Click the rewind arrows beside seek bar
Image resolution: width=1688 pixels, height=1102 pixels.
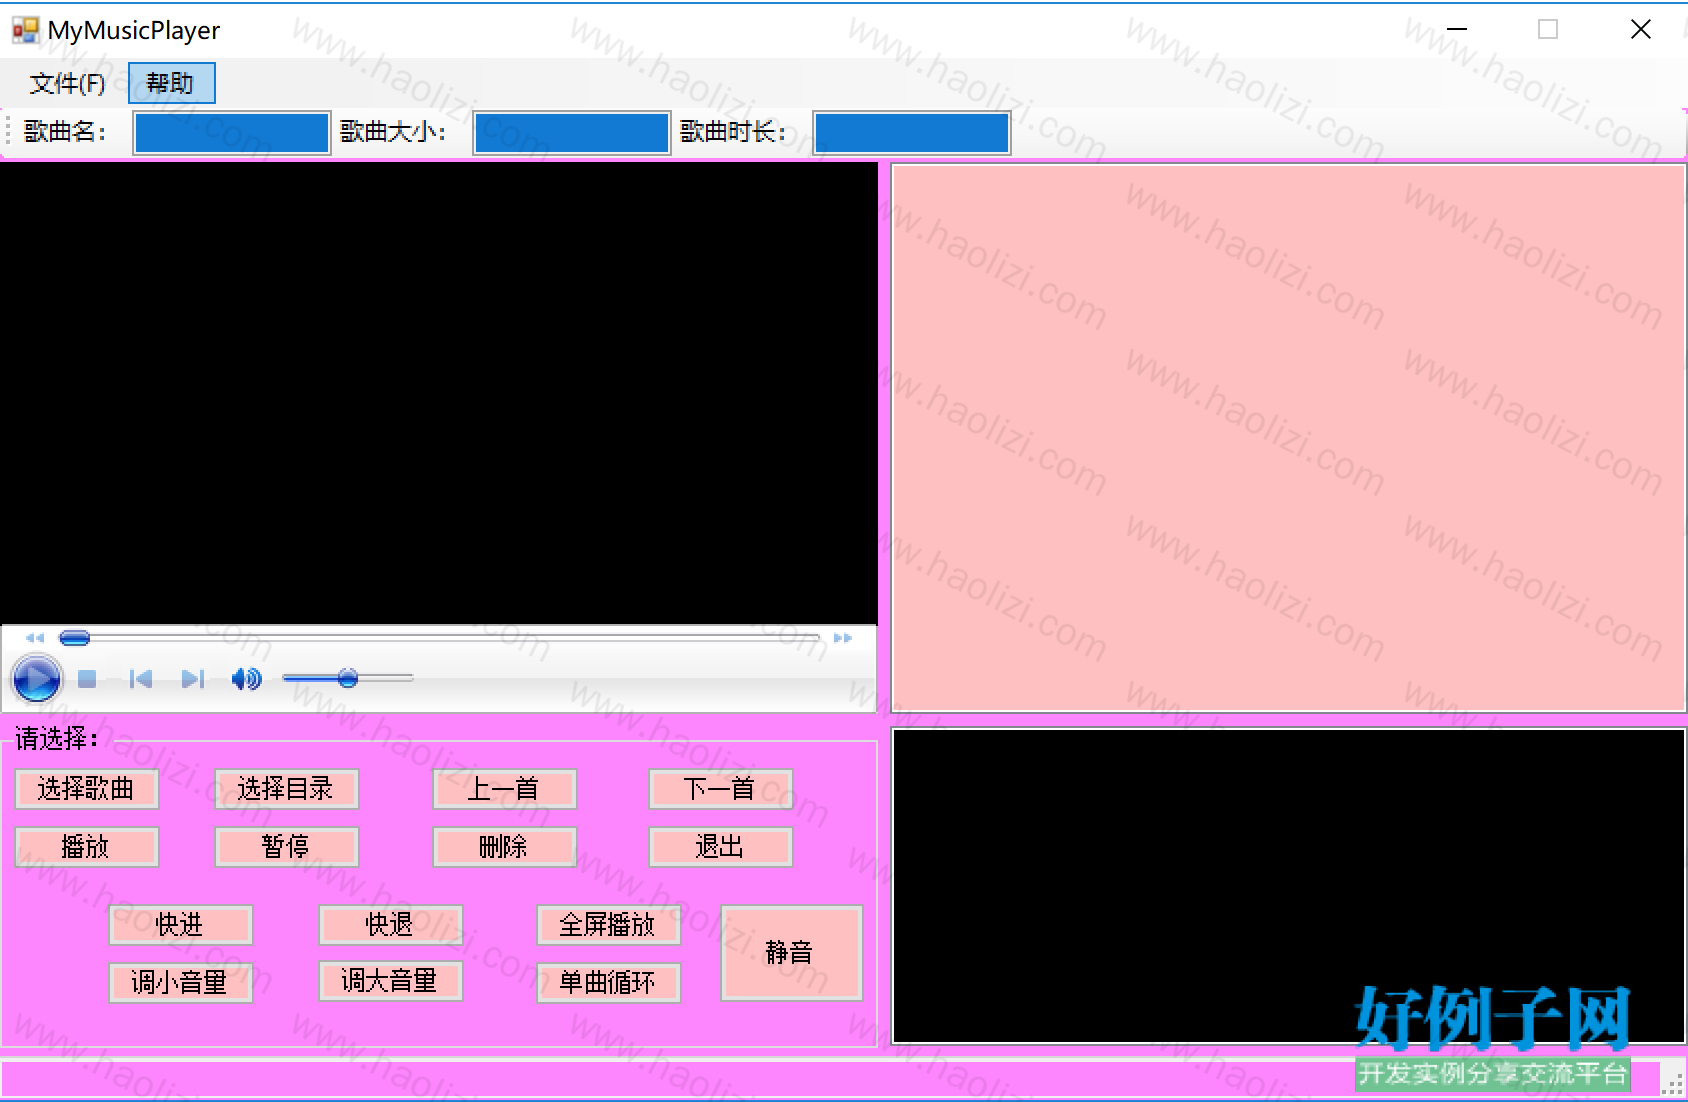coord(35,637)
